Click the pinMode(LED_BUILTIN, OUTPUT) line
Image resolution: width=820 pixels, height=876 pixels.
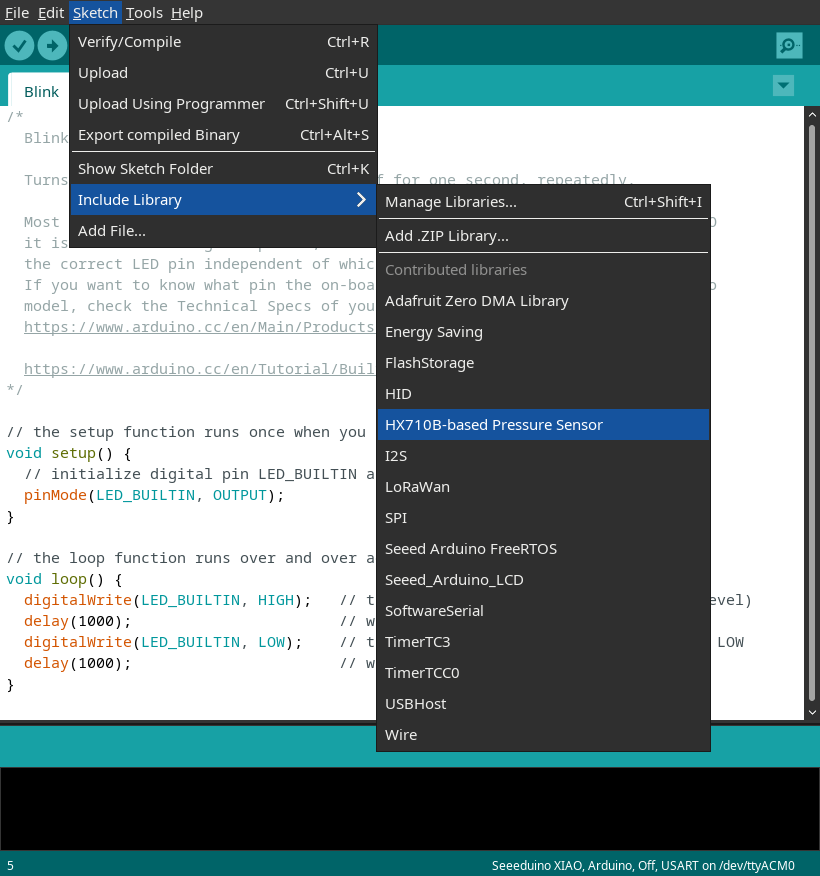pos(154,495)
